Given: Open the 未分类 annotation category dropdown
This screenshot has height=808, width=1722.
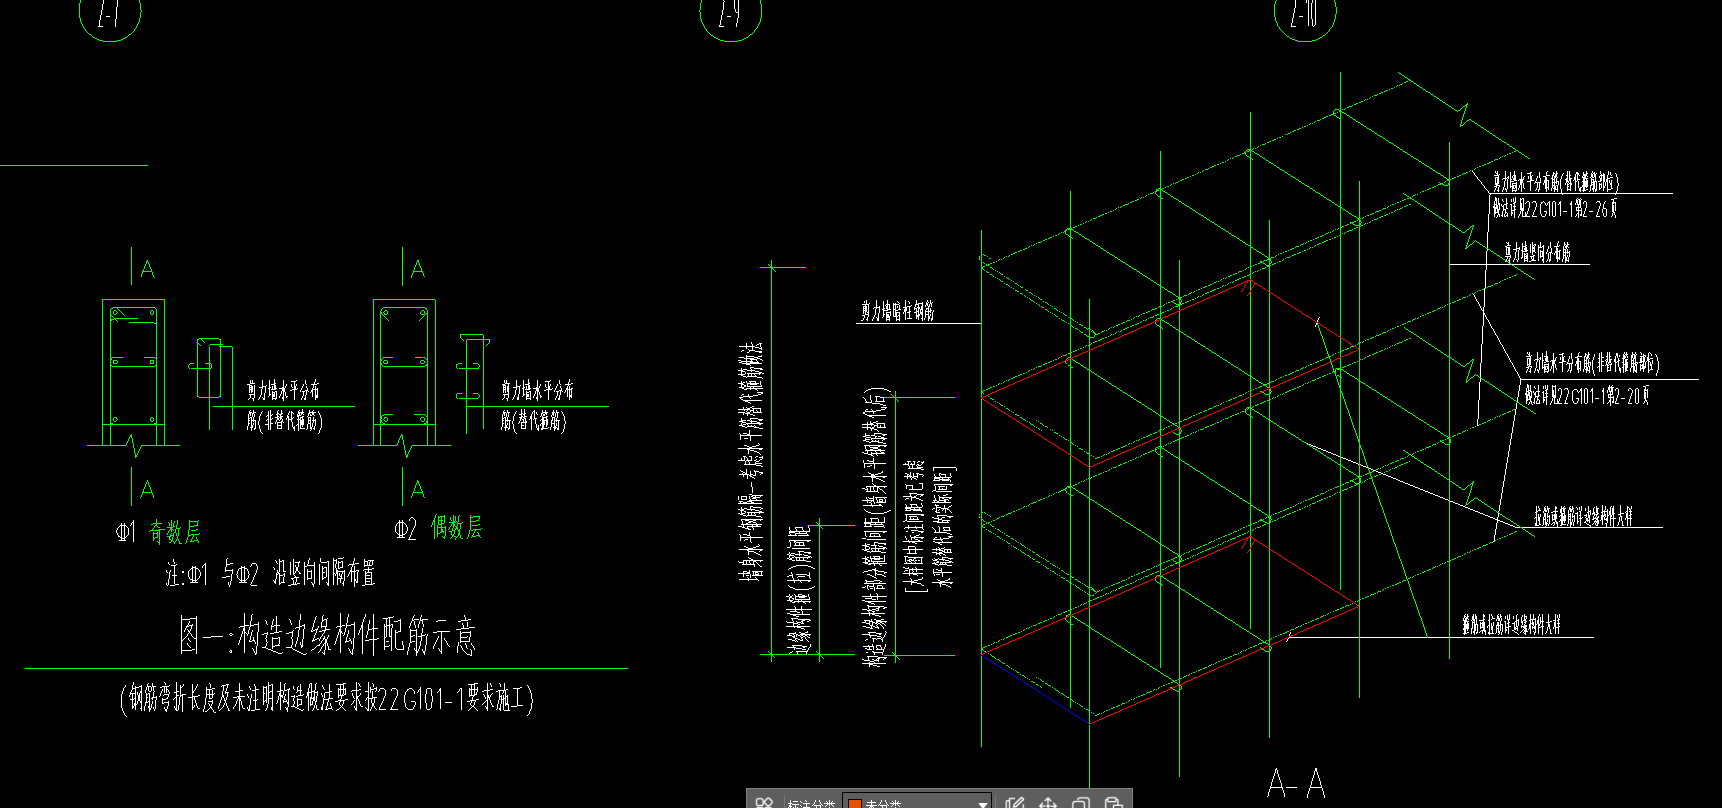Looking at the screenshot, I should coord(918,802).
